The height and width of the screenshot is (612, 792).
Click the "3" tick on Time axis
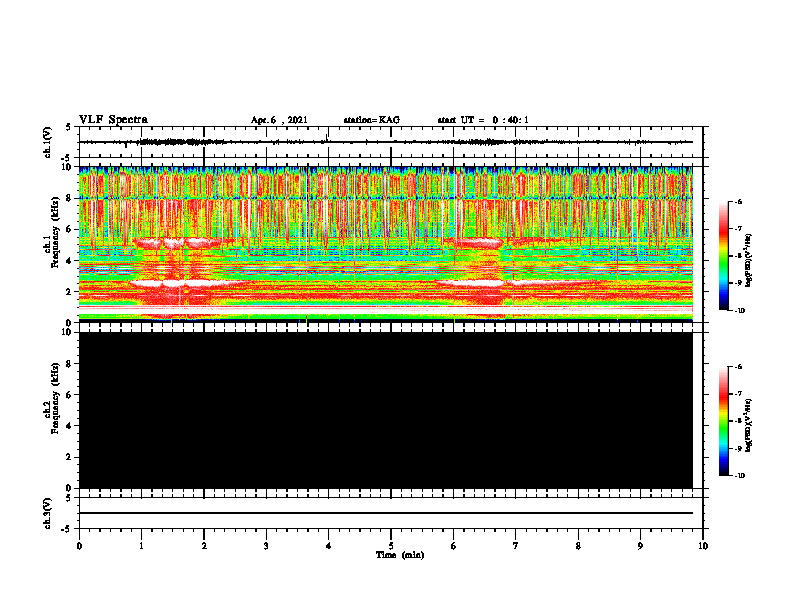point(266,546)
